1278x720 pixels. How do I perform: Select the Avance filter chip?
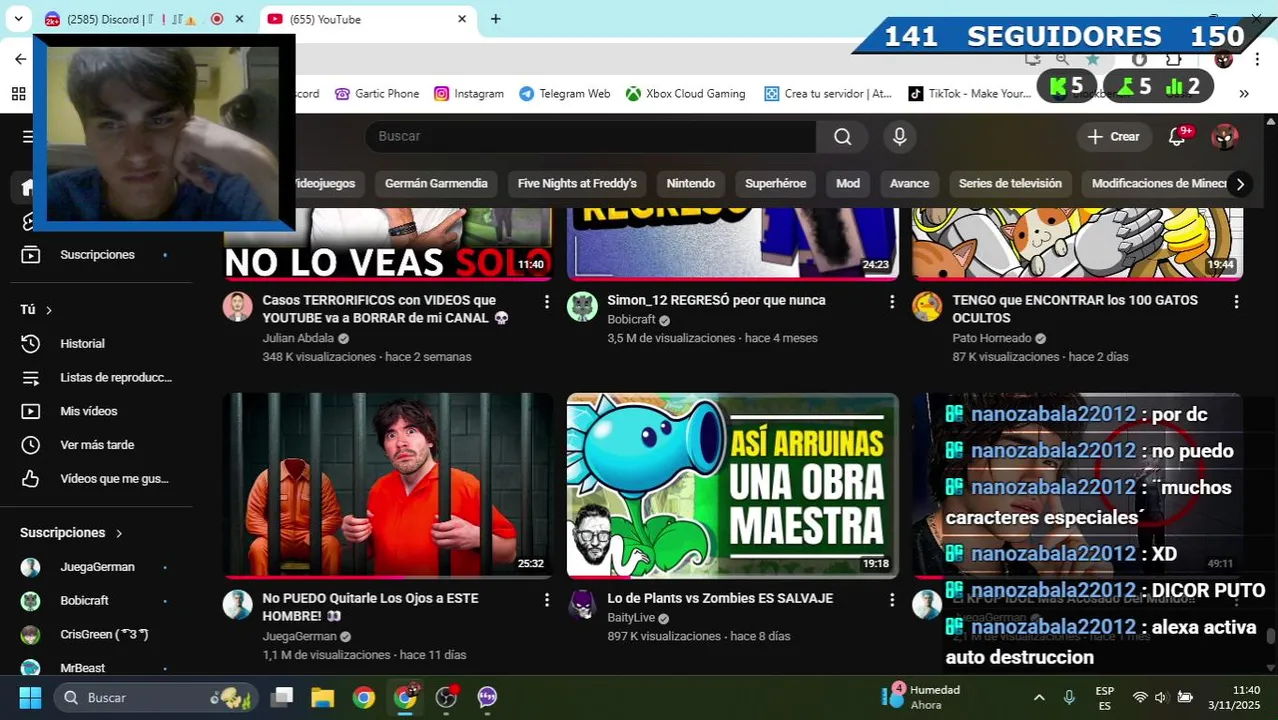[909, 183]
